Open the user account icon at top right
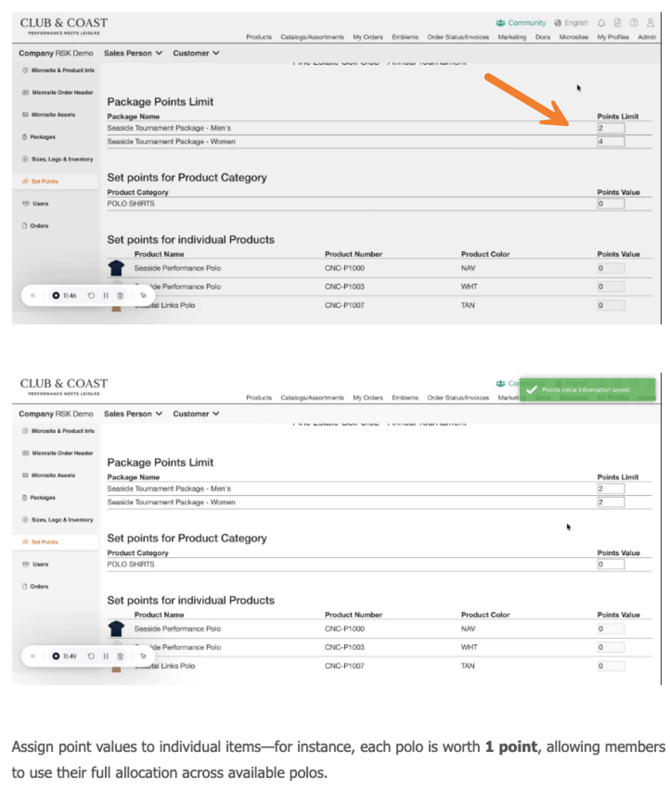The height and width of the screenshot is (789, 670). (649, 22)
